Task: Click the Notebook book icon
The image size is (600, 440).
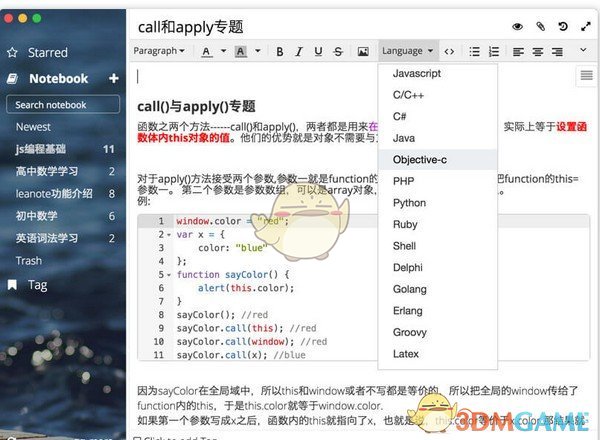Action: click(12, 79)
